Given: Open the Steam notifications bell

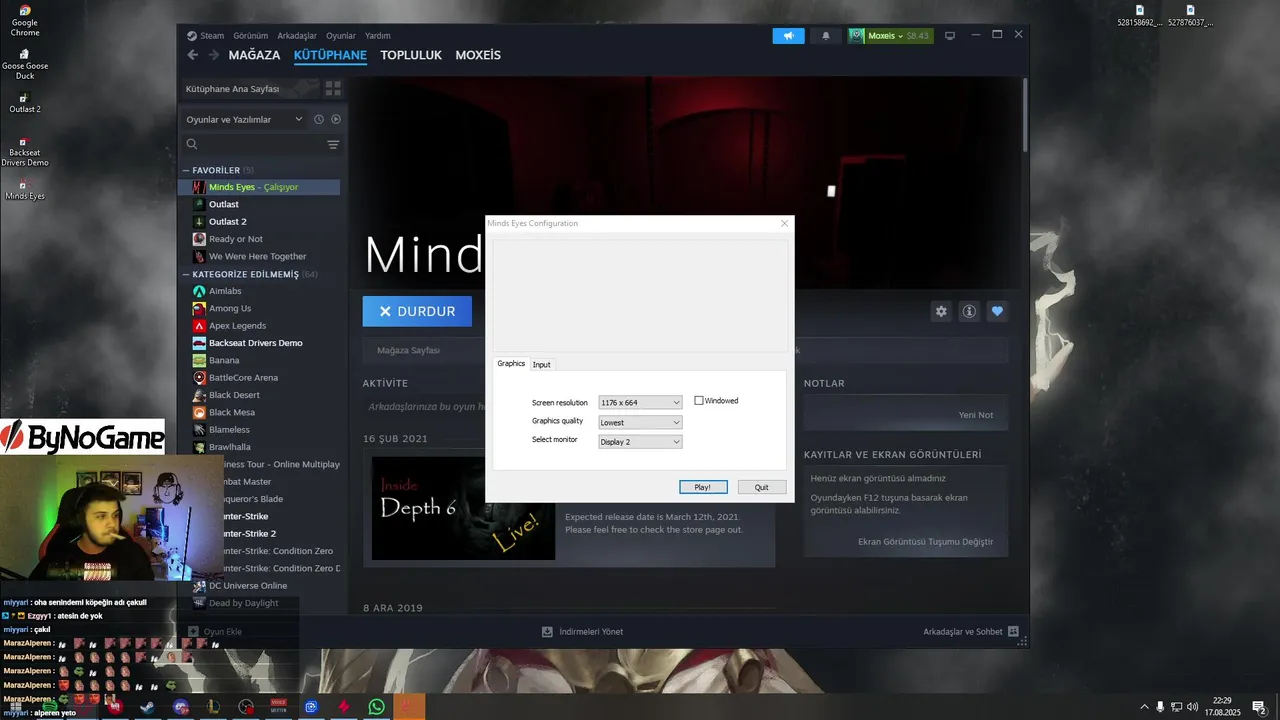Looking at the screenshot, I should [826, 36].
